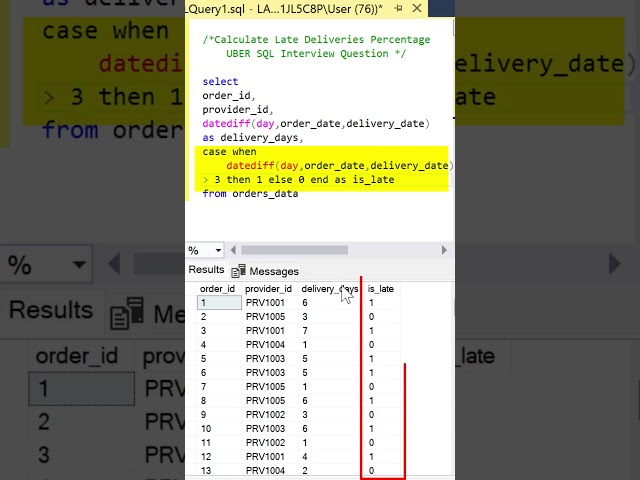This screenshot has height=480, width=640.
Task: Select the order_id column header
Action: coord(217,289)
